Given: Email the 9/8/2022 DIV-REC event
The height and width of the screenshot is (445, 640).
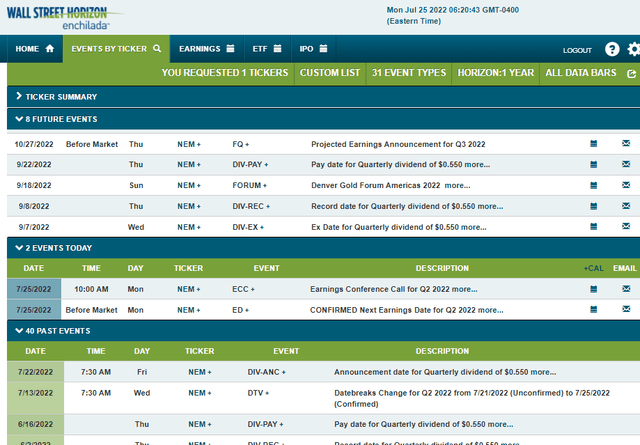Looking at the screenshot, I should point(626,206).
